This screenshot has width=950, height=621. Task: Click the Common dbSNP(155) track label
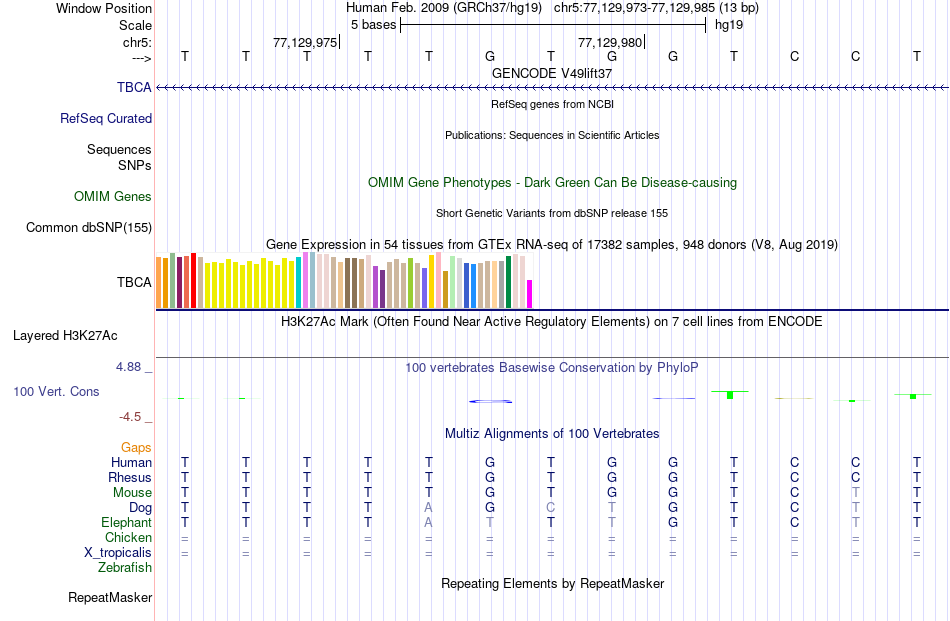[x=88, y=227]
